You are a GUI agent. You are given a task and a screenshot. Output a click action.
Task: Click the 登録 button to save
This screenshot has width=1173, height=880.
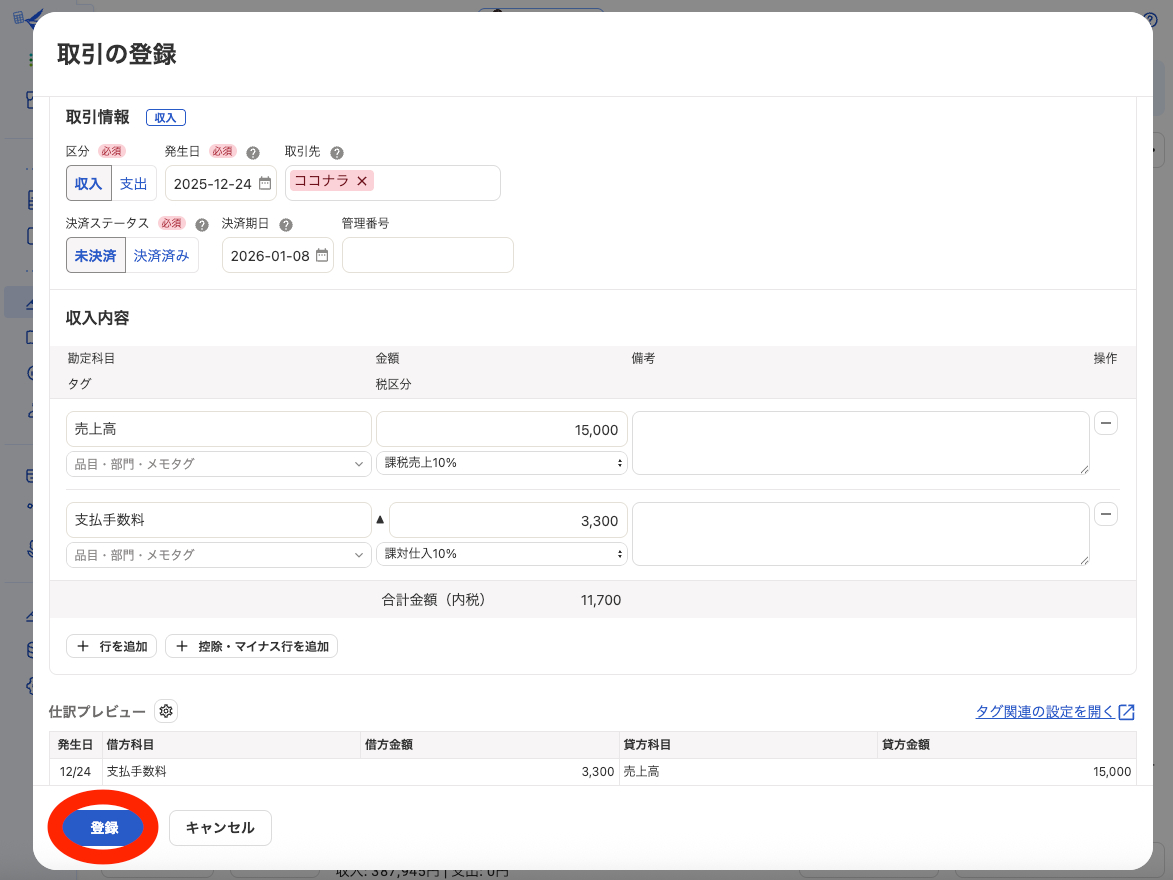[103, 827]
